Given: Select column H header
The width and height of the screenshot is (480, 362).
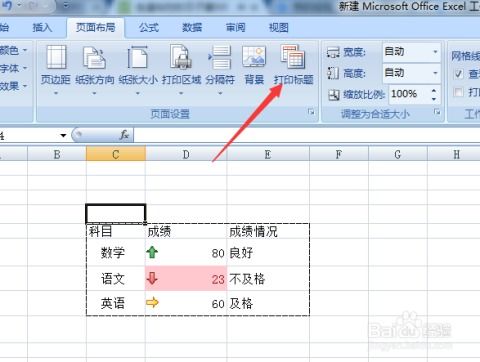Looking at the screenshot, I should coord(455,154).
